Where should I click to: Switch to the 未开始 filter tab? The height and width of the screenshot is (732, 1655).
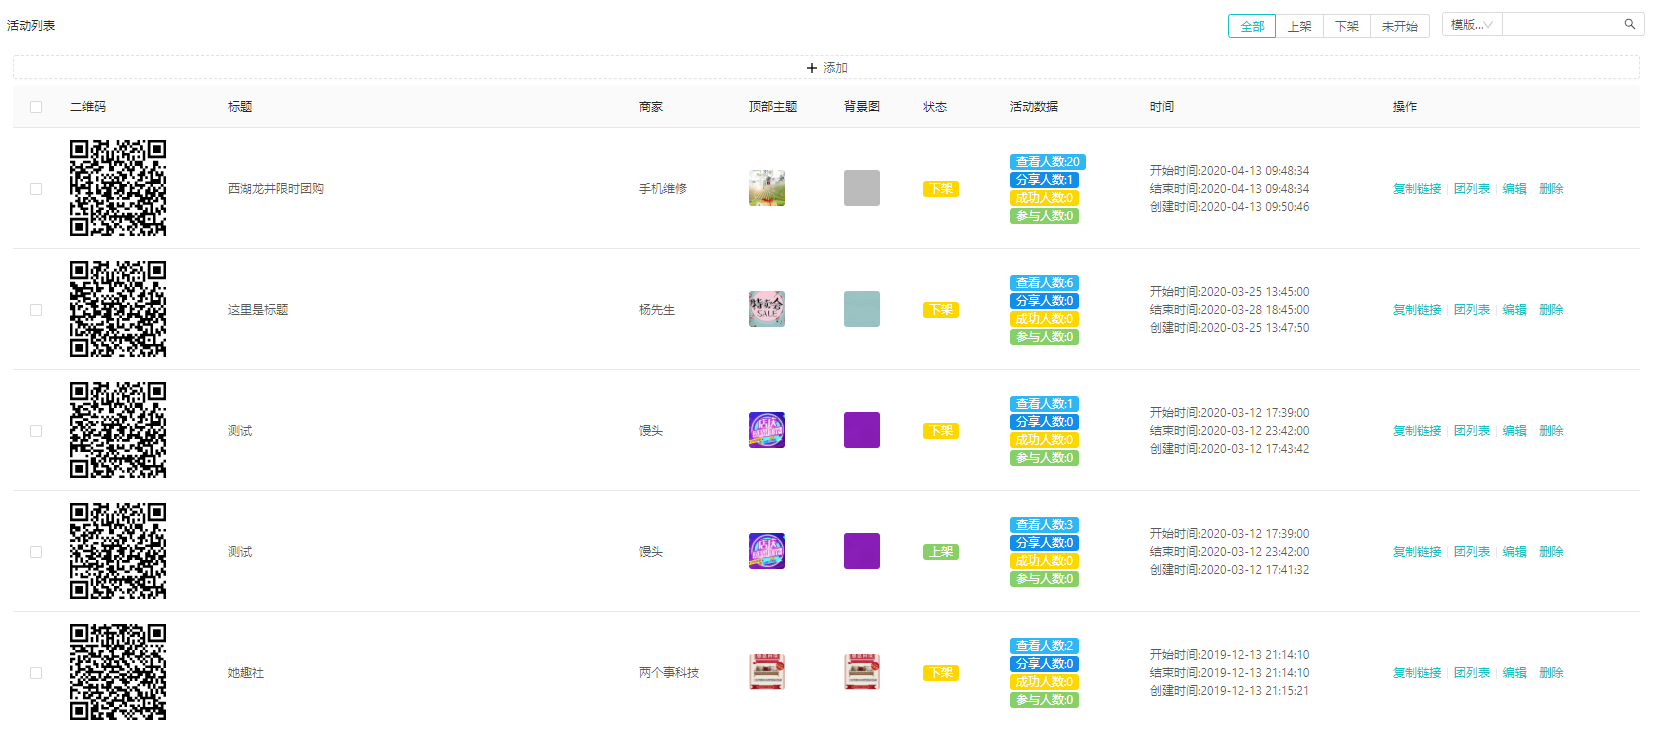(x=1400, y=26)
